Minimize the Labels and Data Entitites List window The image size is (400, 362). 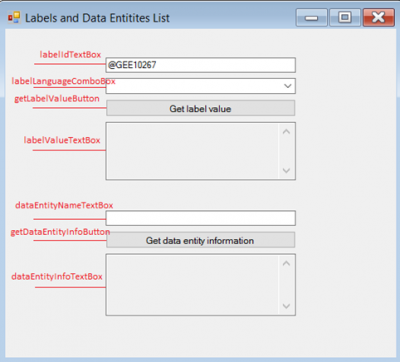[x=312, y=18]
